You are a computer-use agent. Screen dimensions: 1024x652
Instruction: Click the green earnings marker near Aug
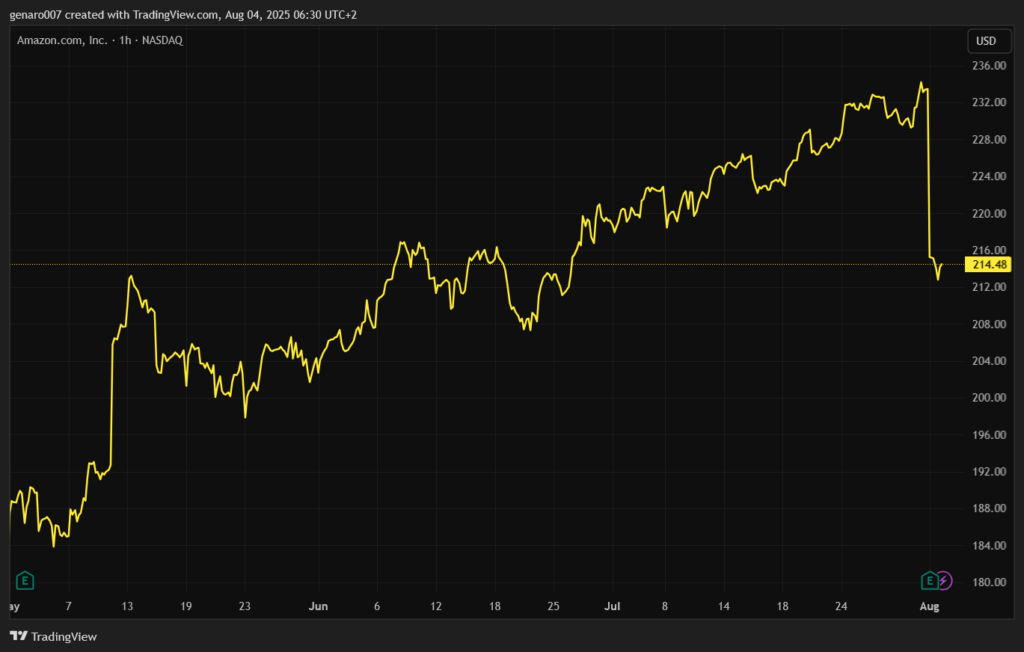pos(929,580)
